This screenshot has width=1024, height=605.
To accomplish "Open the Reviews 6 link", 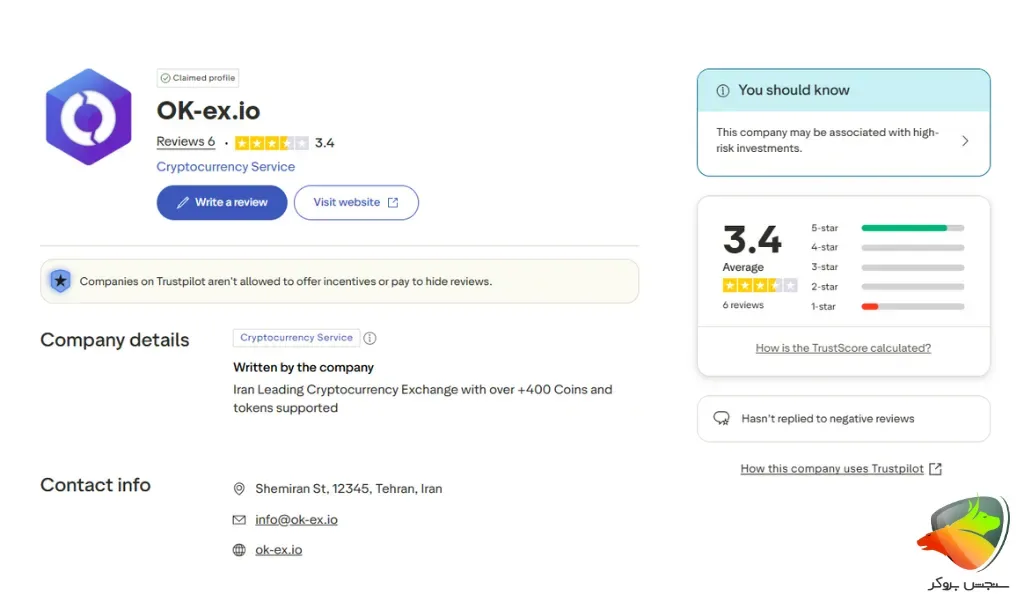I will [185, 142].
